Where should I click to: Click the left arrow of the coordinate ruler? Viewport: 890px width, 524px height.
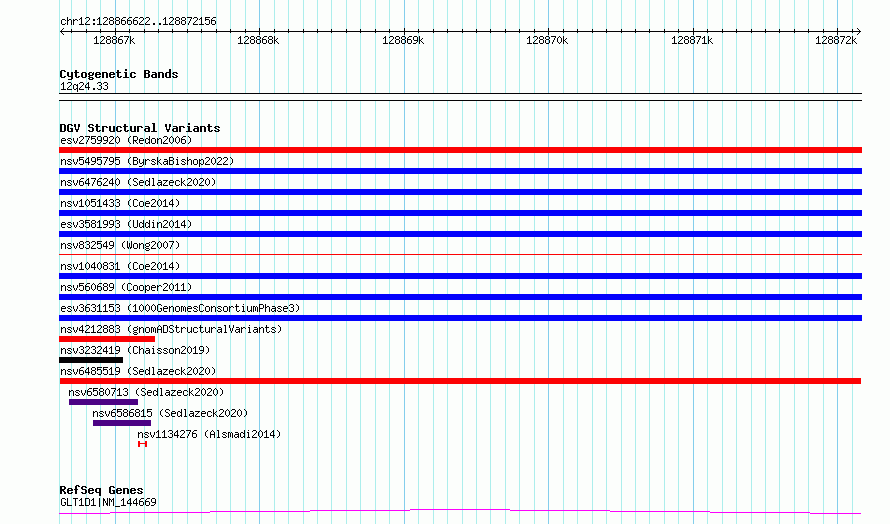[x=62, y=31]
